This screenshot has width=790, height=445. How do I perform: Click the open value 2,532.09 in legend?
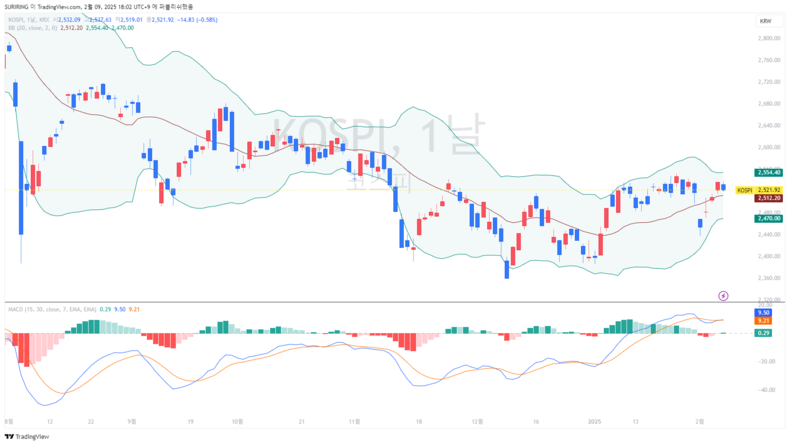point(69,20)
